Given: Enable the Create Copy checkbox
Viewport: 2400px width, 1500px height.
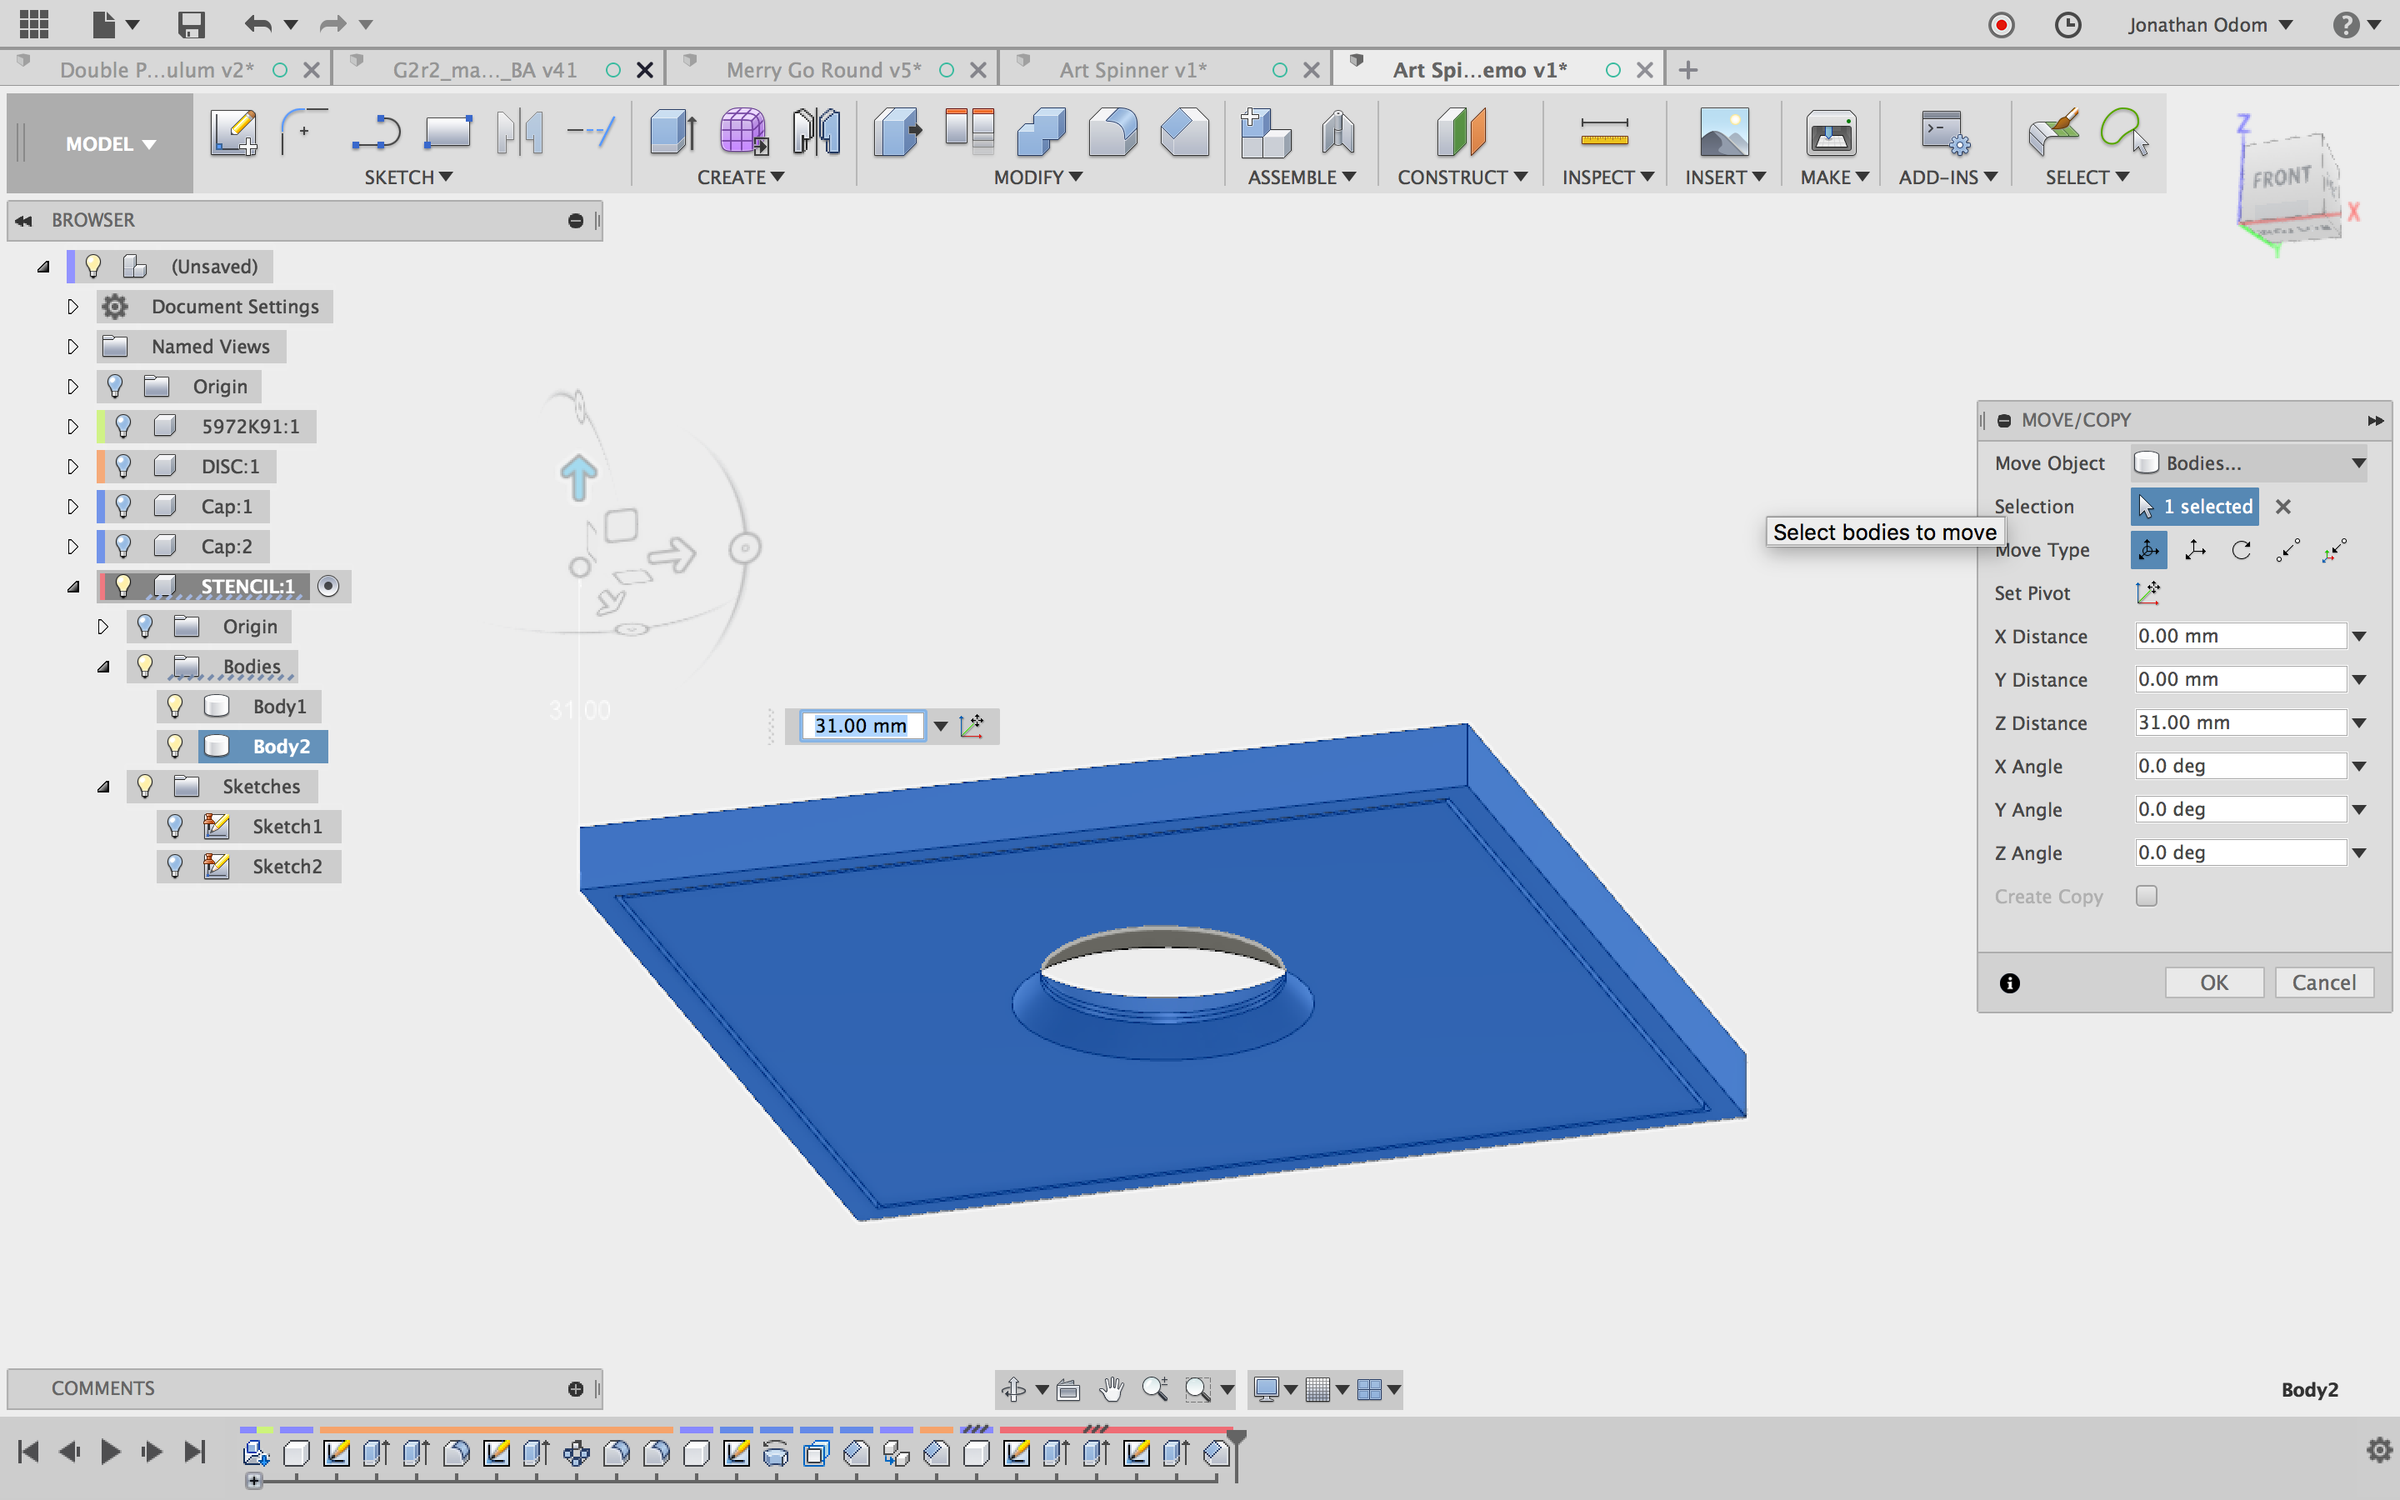Looking at the screenshot, I should pyautogui.click(x=2146, y=896).
